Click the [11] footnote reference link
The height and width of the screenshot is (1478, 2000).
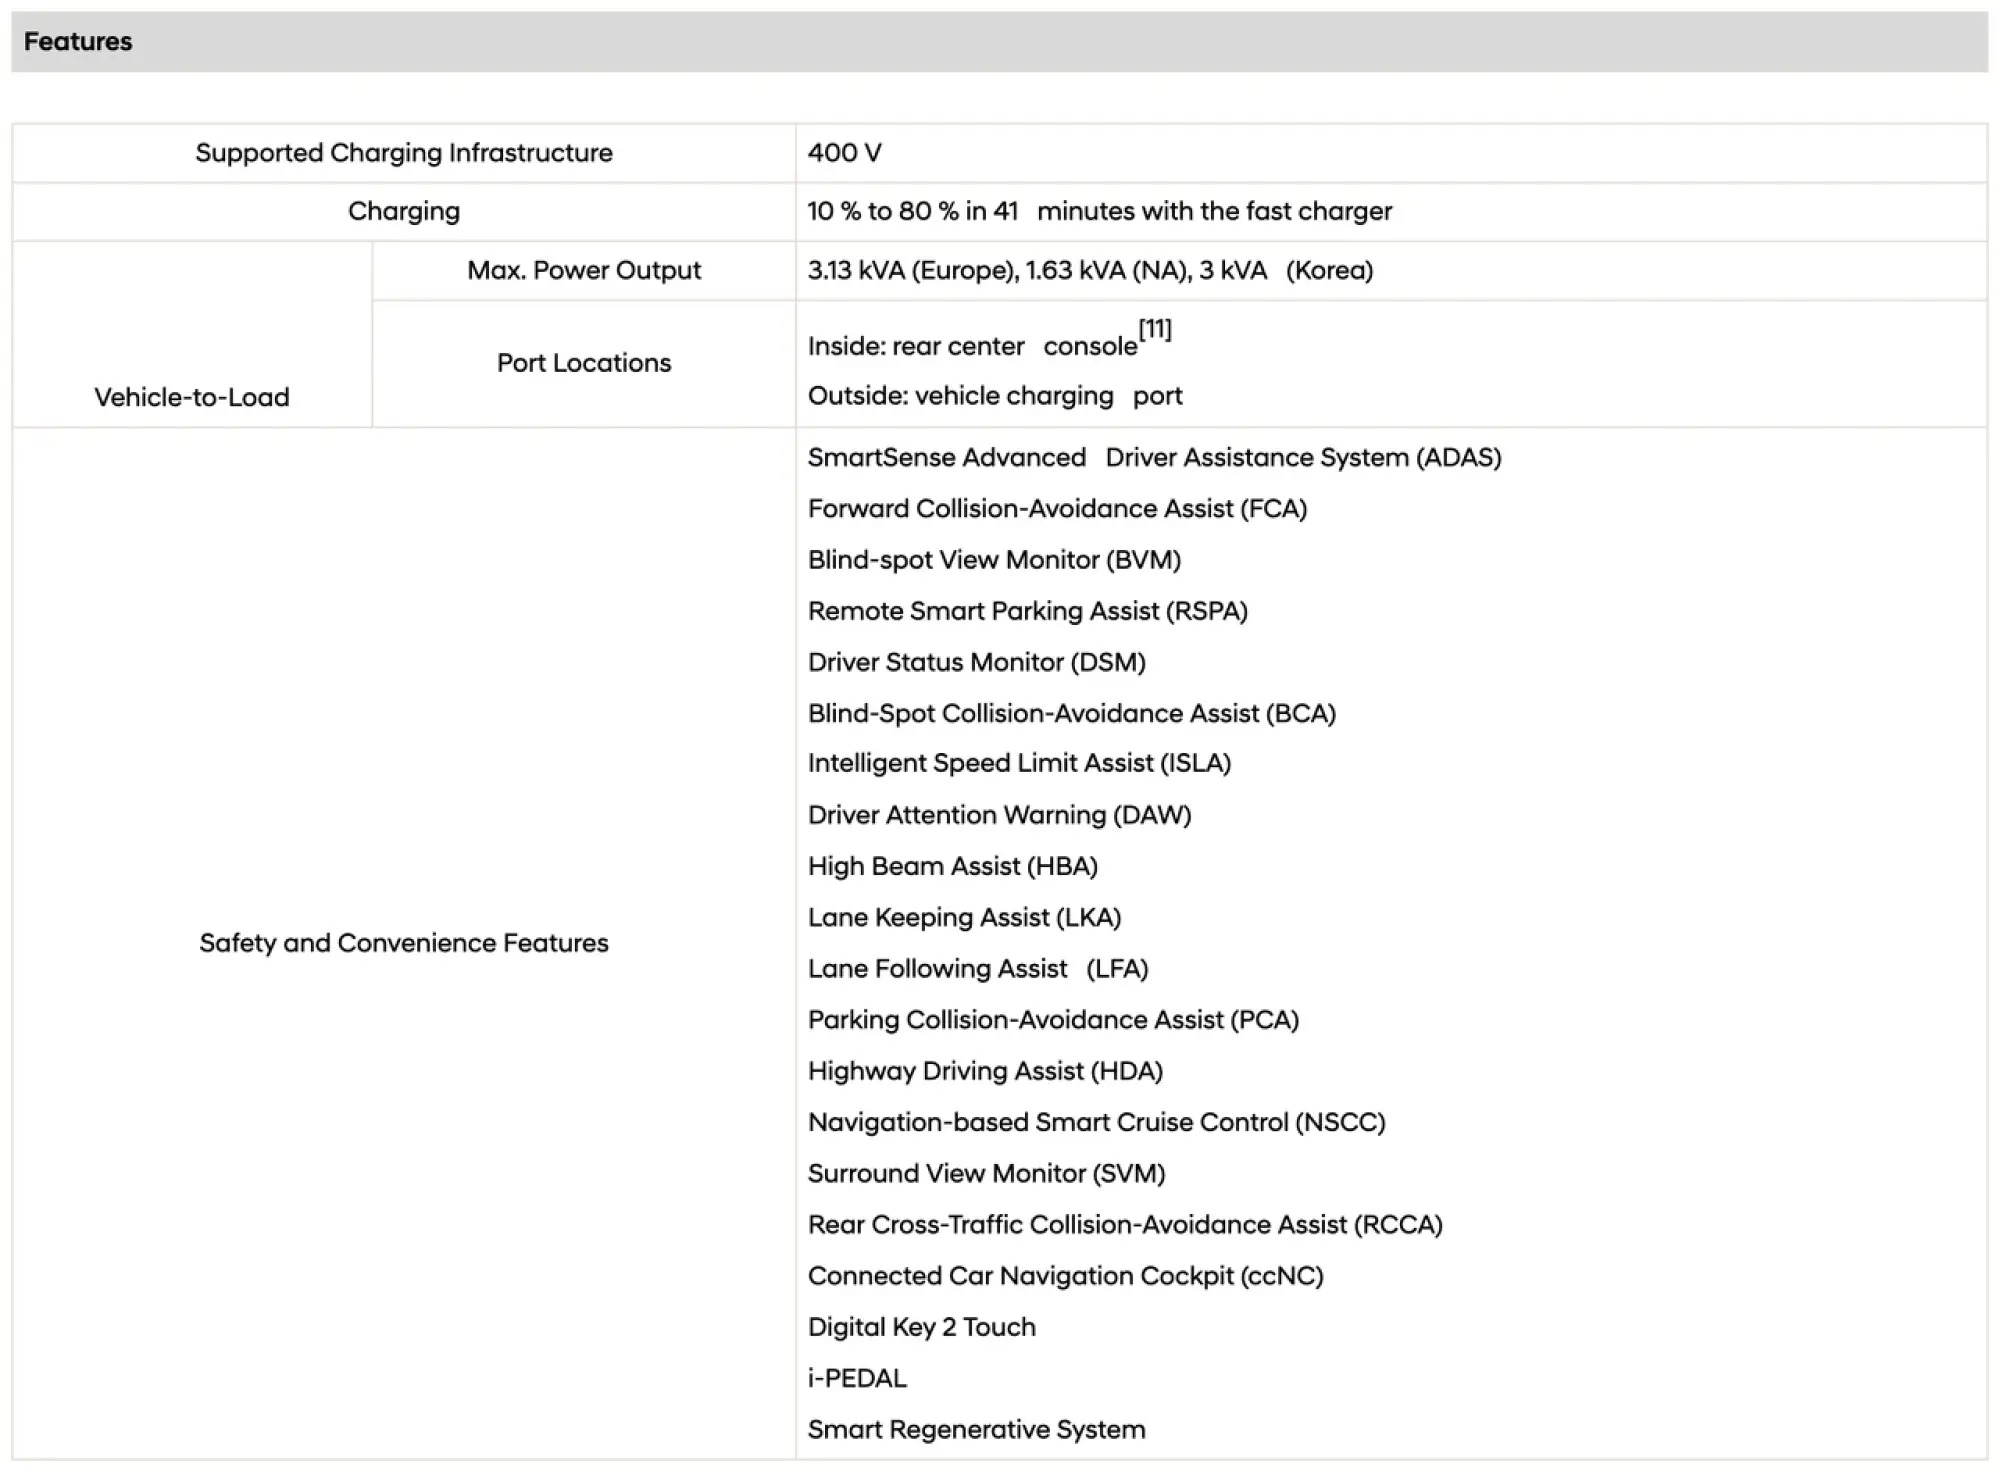click(1155, 329)
